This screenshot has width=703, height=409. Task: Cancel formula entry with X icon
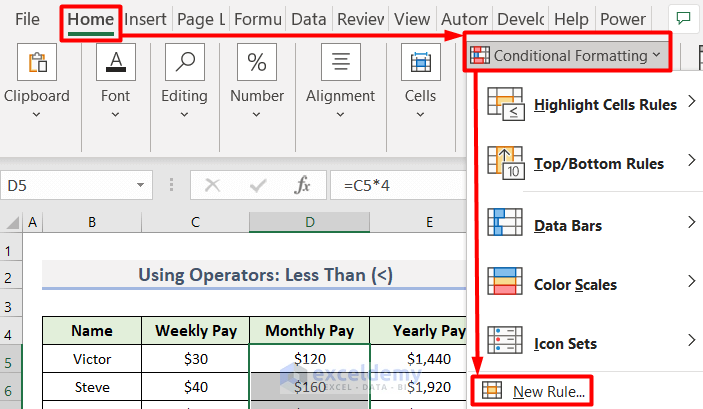pyautogui.click(x=212, y=185)
